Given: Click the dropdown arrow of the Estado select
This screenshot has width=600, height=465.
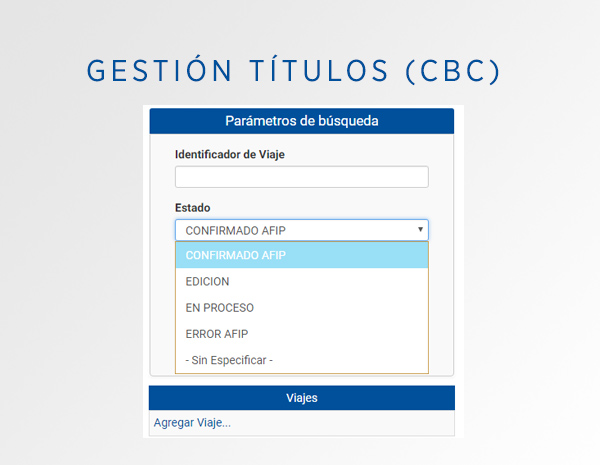Looking at the screenshot, I should click(420, 230).
